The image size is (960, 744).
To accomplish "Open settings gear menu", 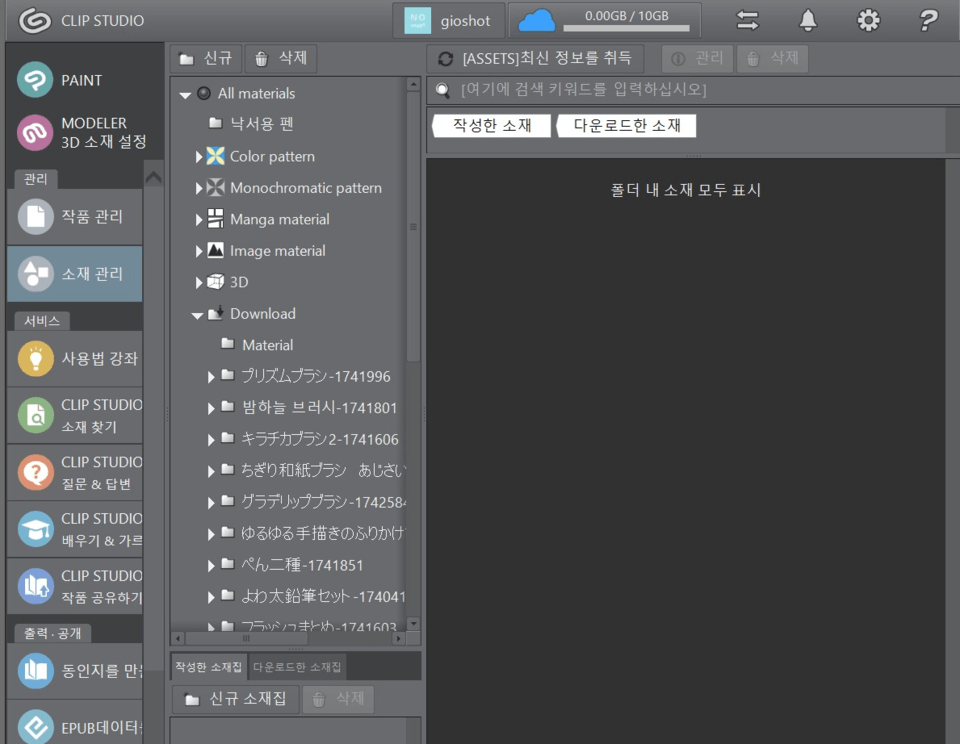I will click(868, 21).
